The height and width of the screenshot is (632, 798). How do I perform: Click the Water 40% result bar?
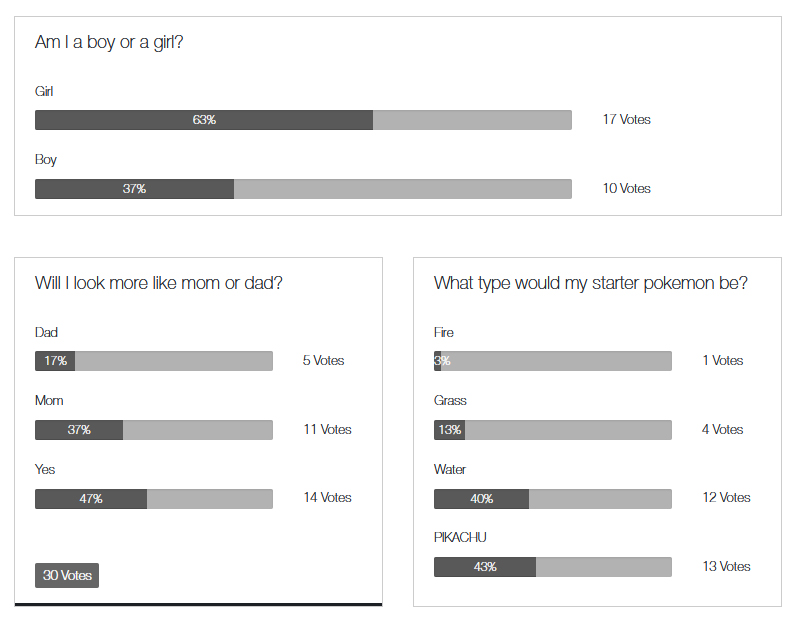[x=553, y=498]
